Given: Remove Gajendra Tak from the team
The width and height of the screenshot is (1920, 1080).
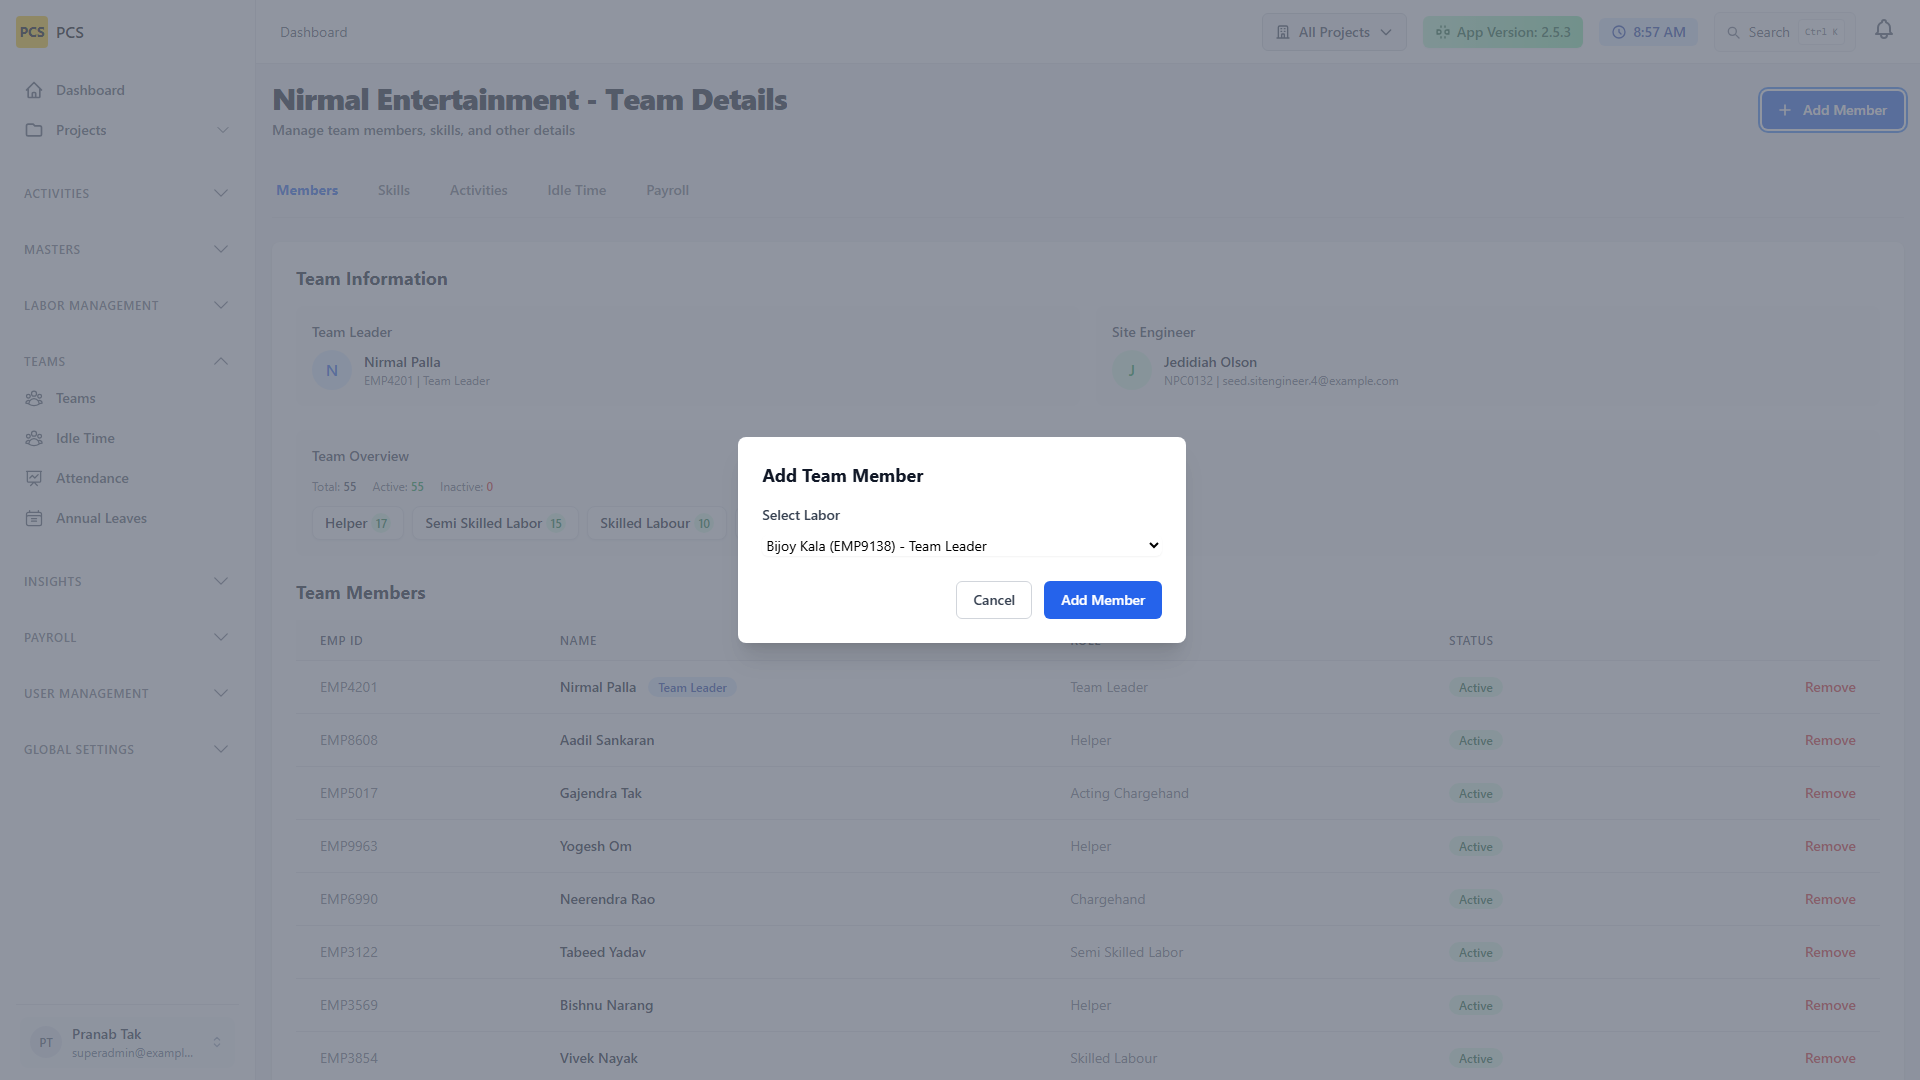Looking at the screenshot, I should [1830, 793].
